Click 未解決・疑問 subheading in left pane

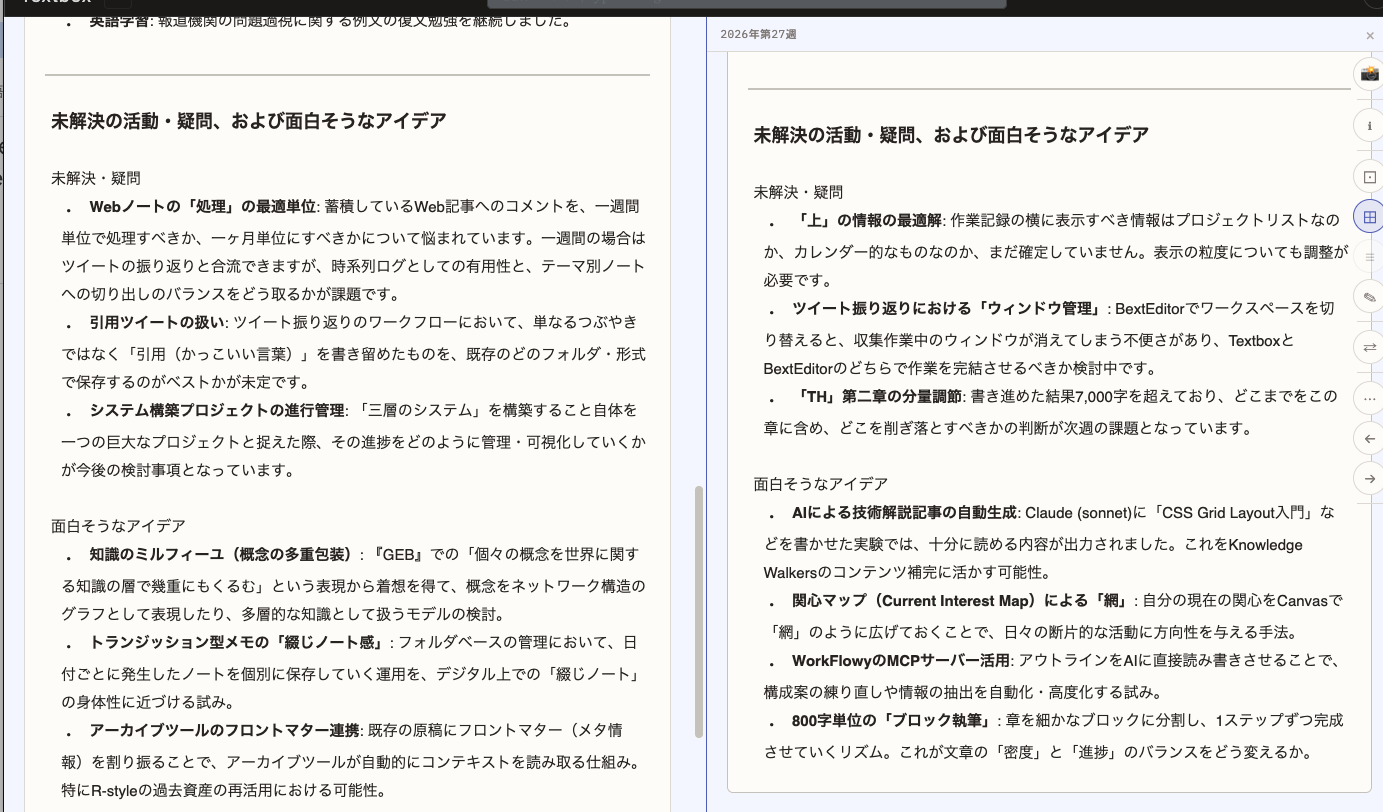coord(96,178)
